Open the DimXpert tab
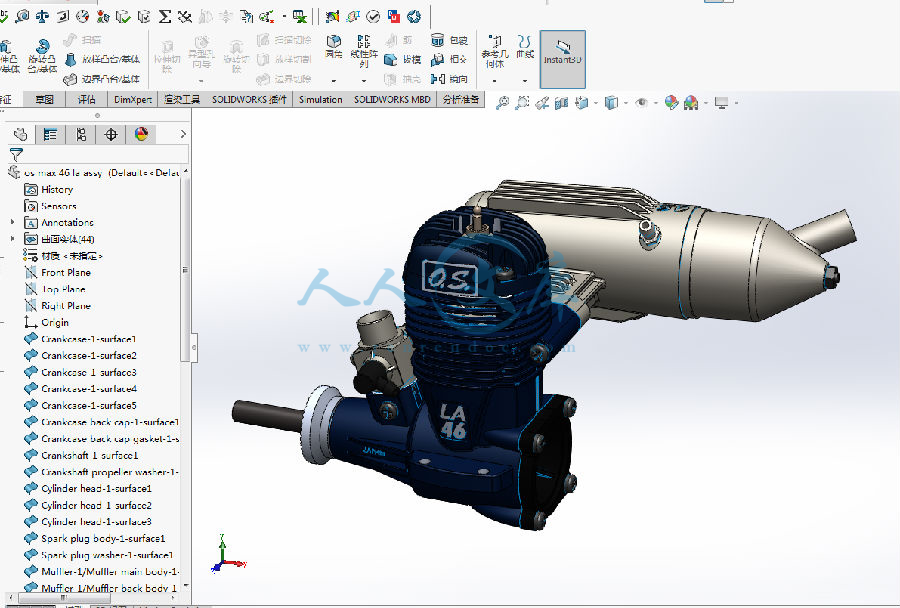 pyautogui.click(x=133, y=99)
